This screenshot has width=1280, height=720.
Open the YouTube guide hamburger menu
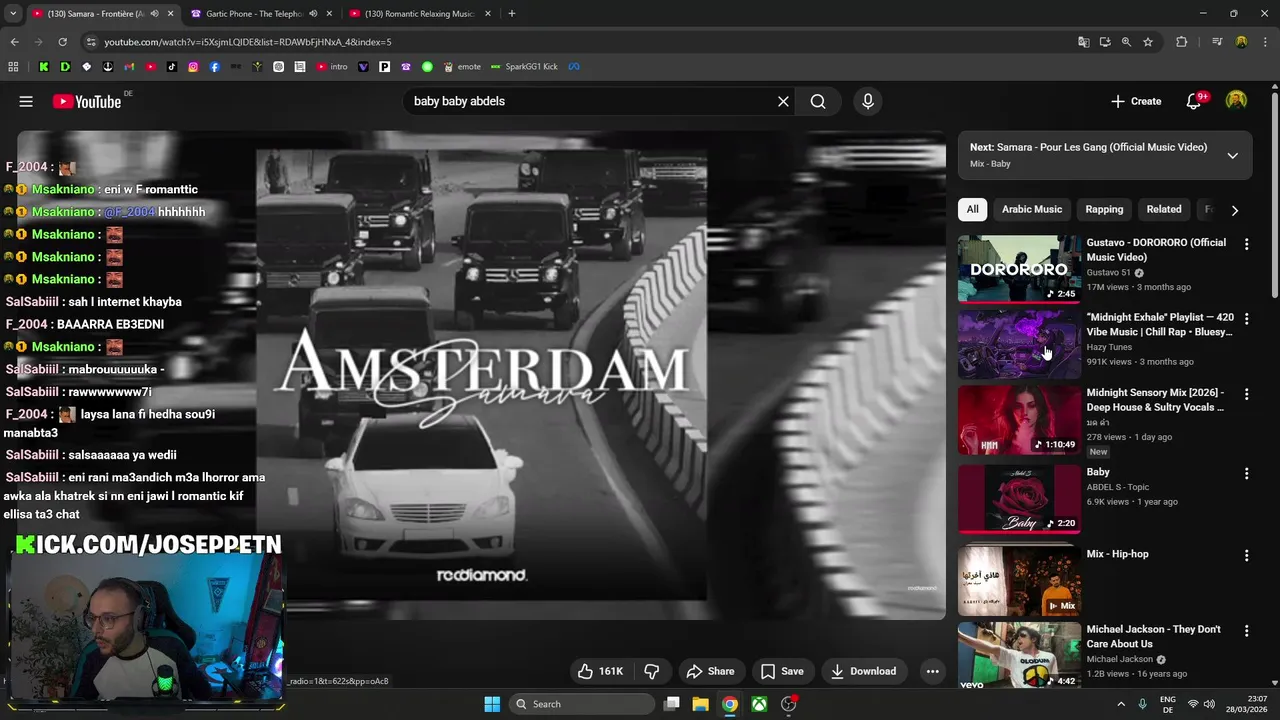pos(26,101)
